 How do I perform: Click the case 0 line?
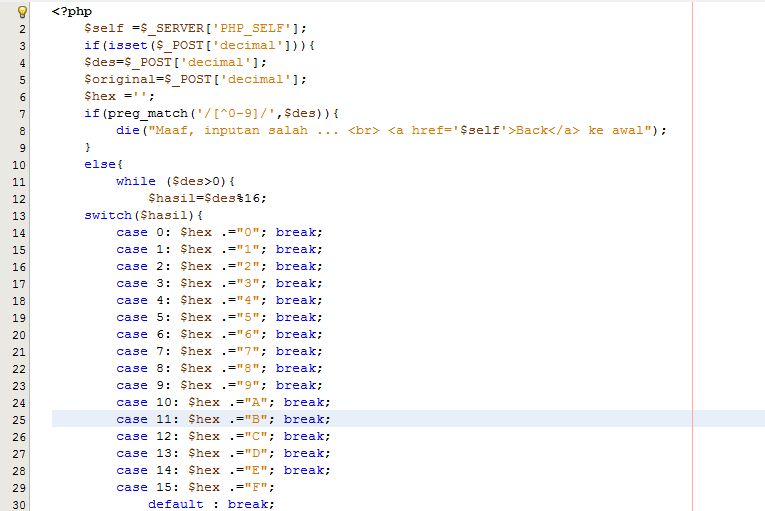[x=220, y=232]
